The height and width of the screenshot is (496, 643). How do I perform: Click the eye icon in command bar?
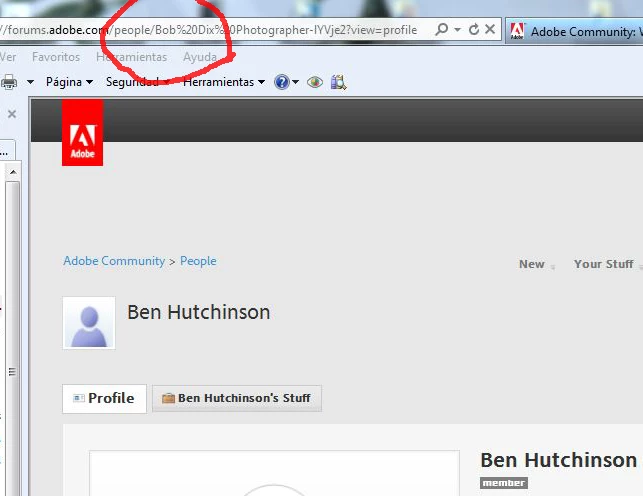(x=315, y=82)
